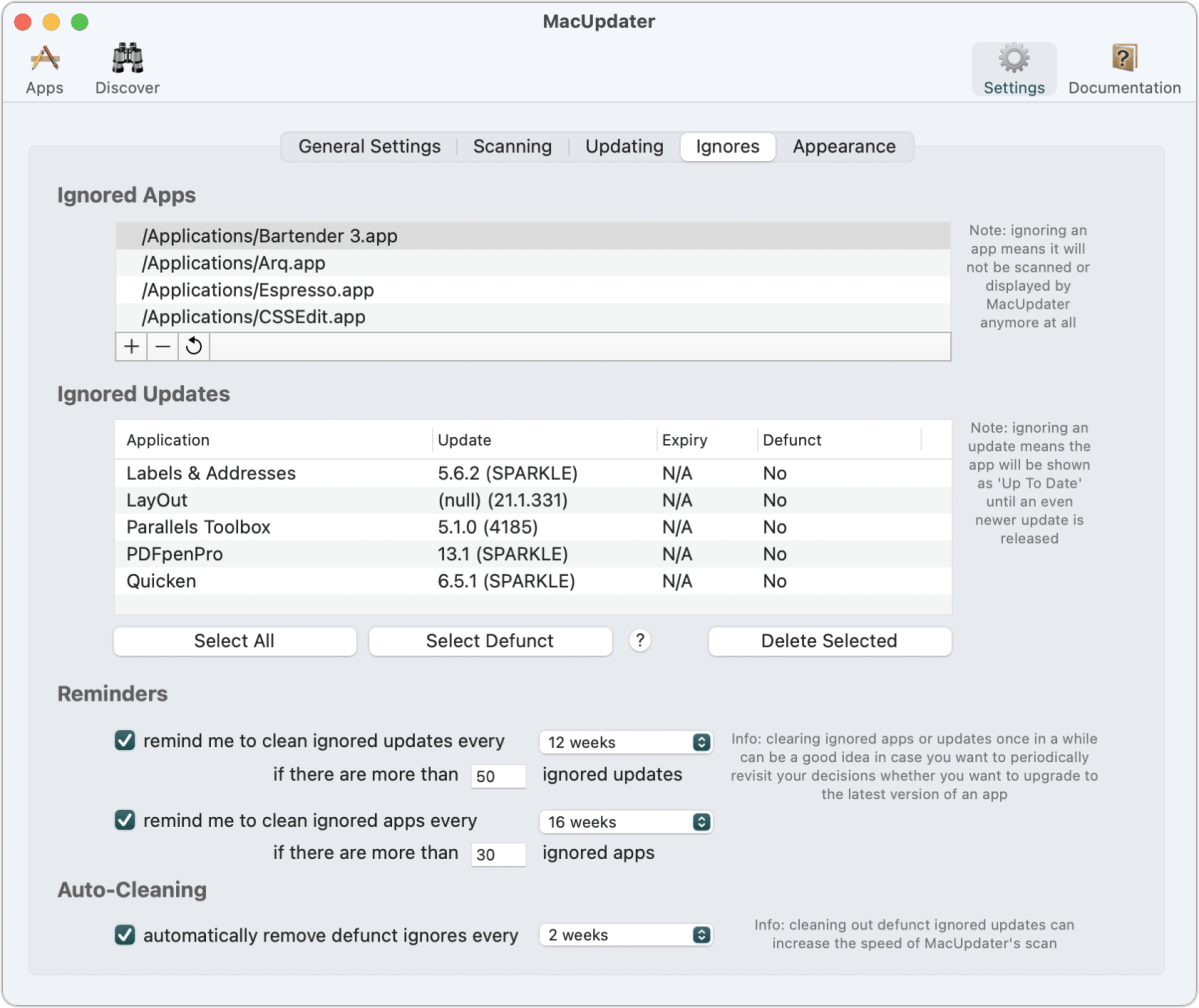Switch to Appearance tab
Image resolution: width=1199 pixels, height=1008 pixels.
point(844,146)
